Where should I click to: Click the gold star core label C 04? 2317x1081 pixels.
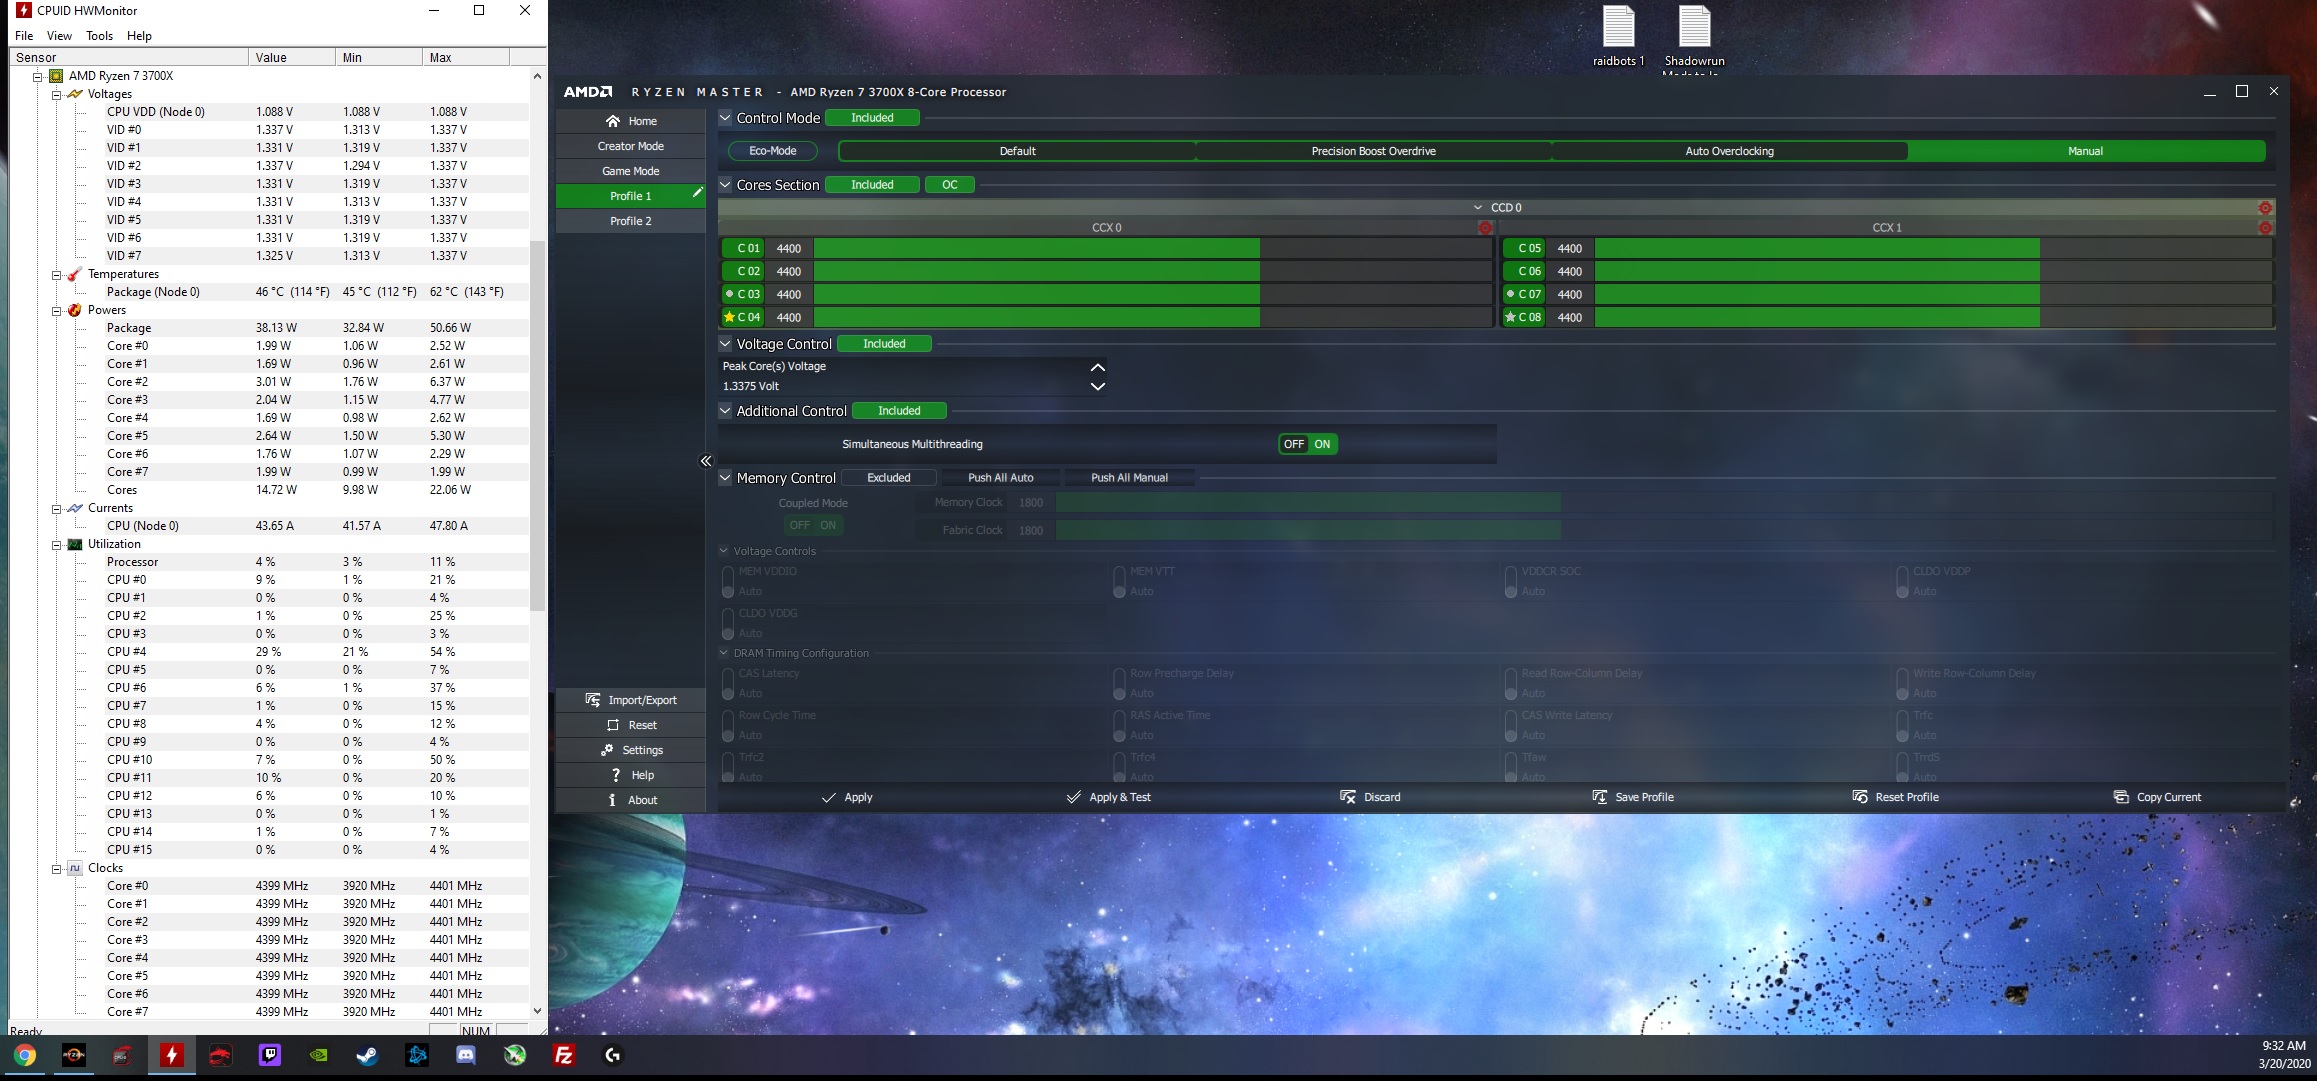(742, 317)
